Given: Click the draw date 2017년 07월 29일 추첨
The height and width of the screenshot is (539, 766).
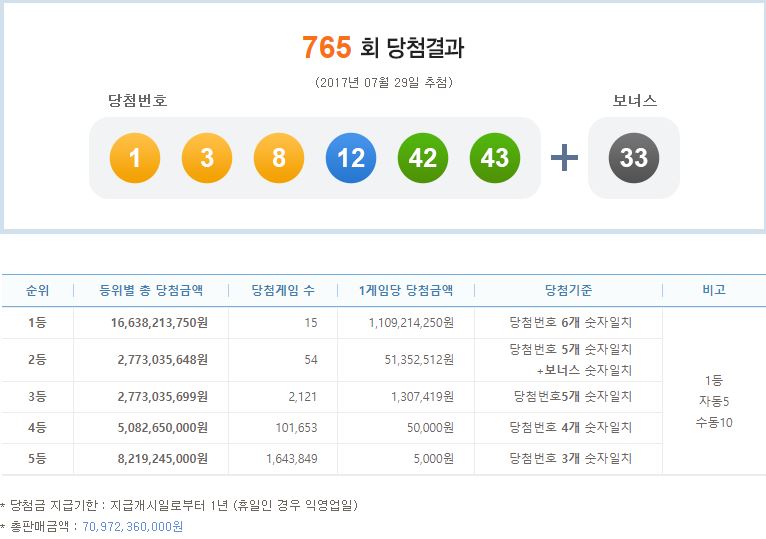Looking at the screenshot, I should pyautogui.click(x=383, y=82).
